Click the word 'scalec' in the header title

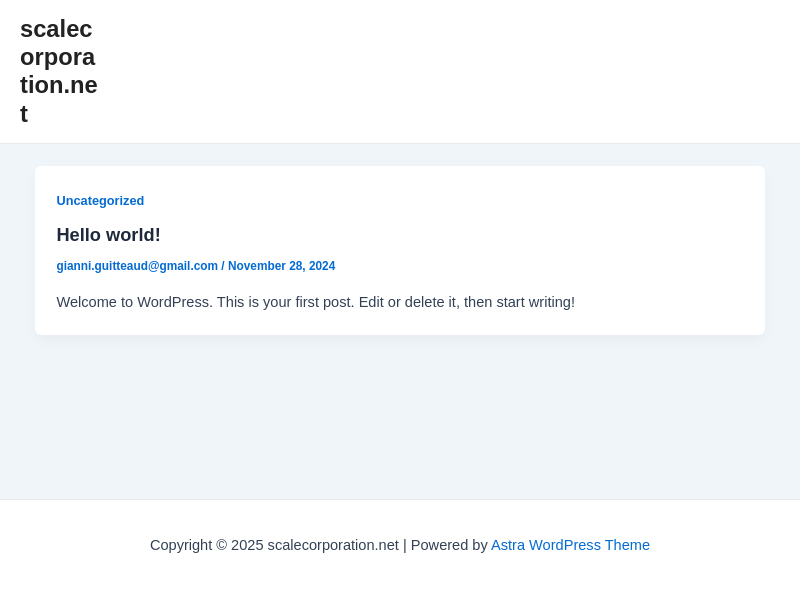(56, 29)
